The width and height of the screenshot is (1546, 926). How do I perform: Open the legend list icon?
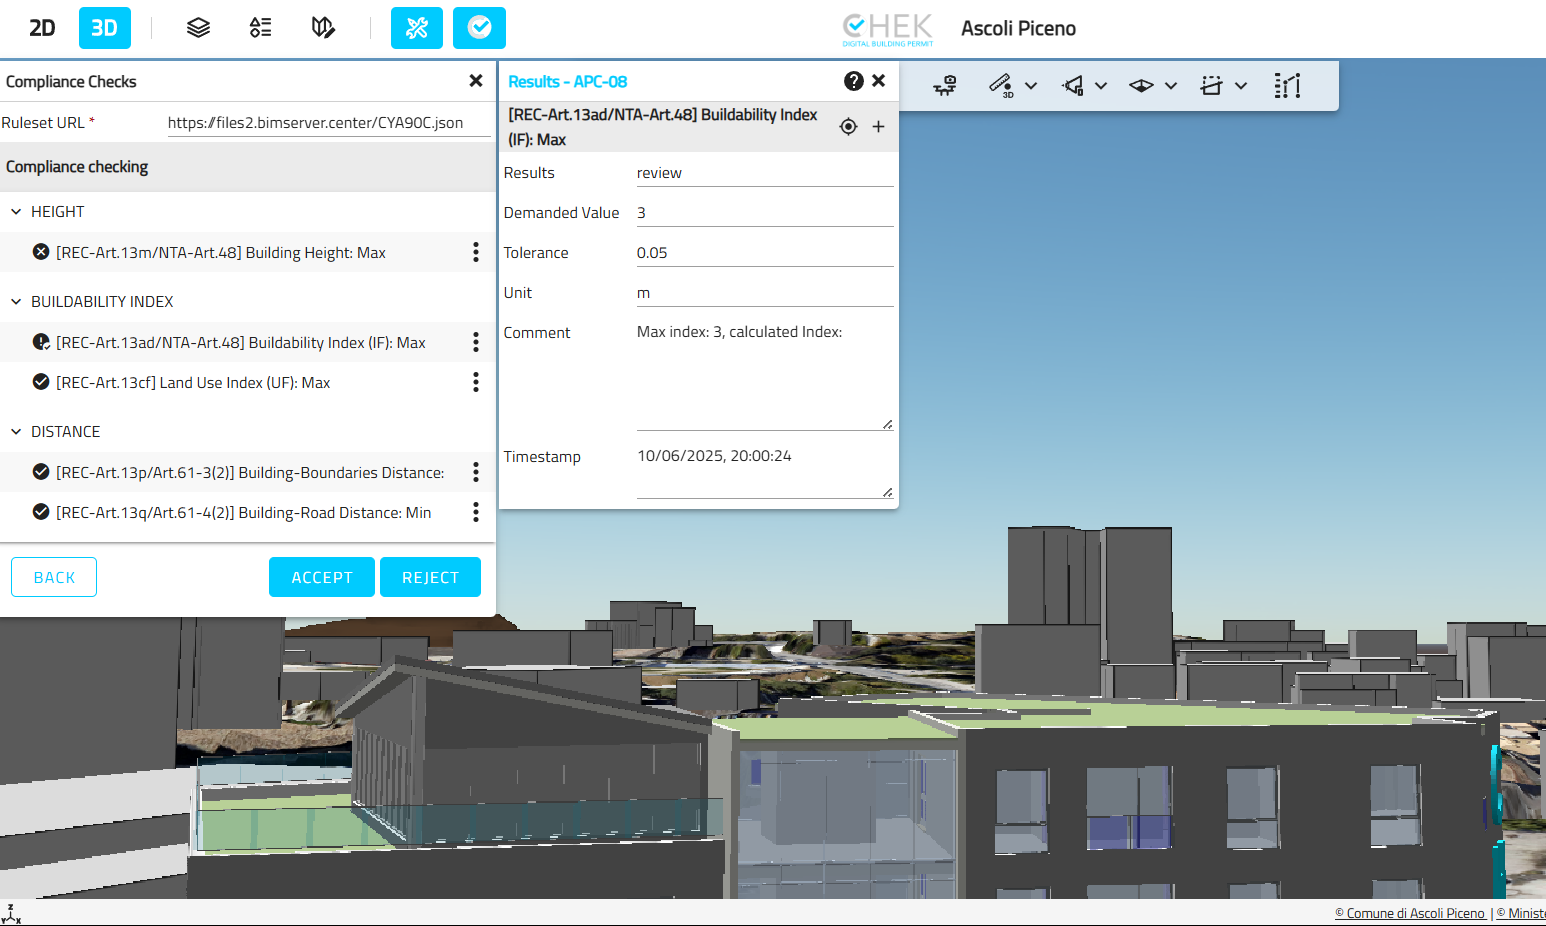260,28
